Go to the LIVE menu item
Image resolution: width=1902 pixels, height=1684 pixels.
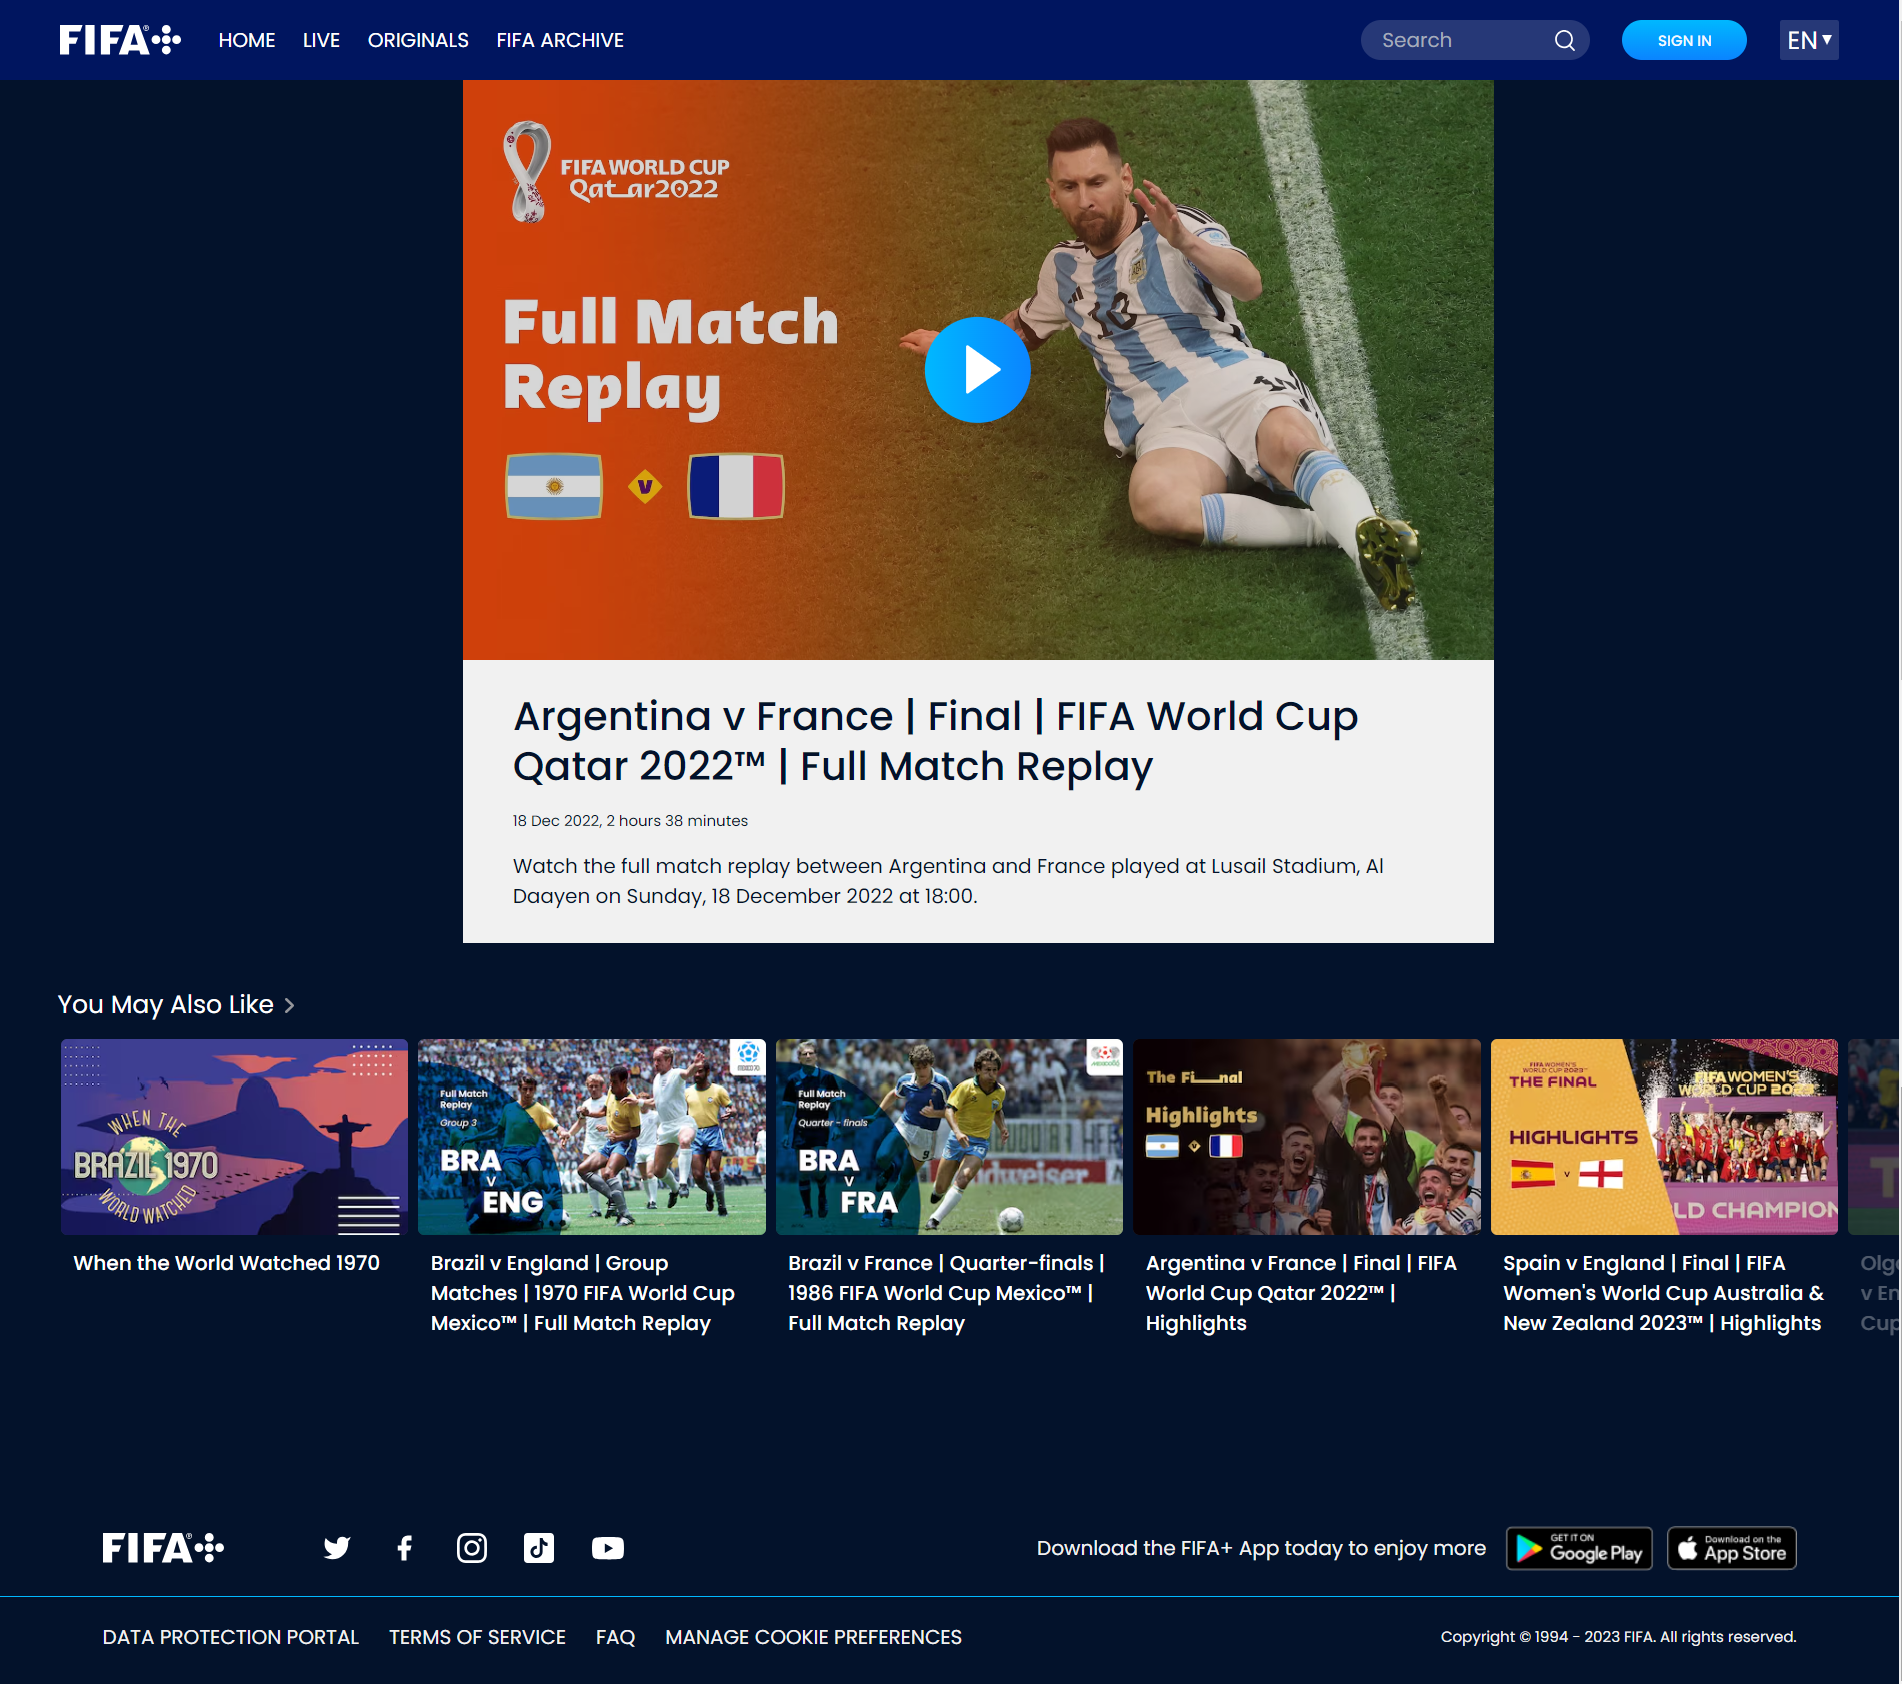coord(321,40)
